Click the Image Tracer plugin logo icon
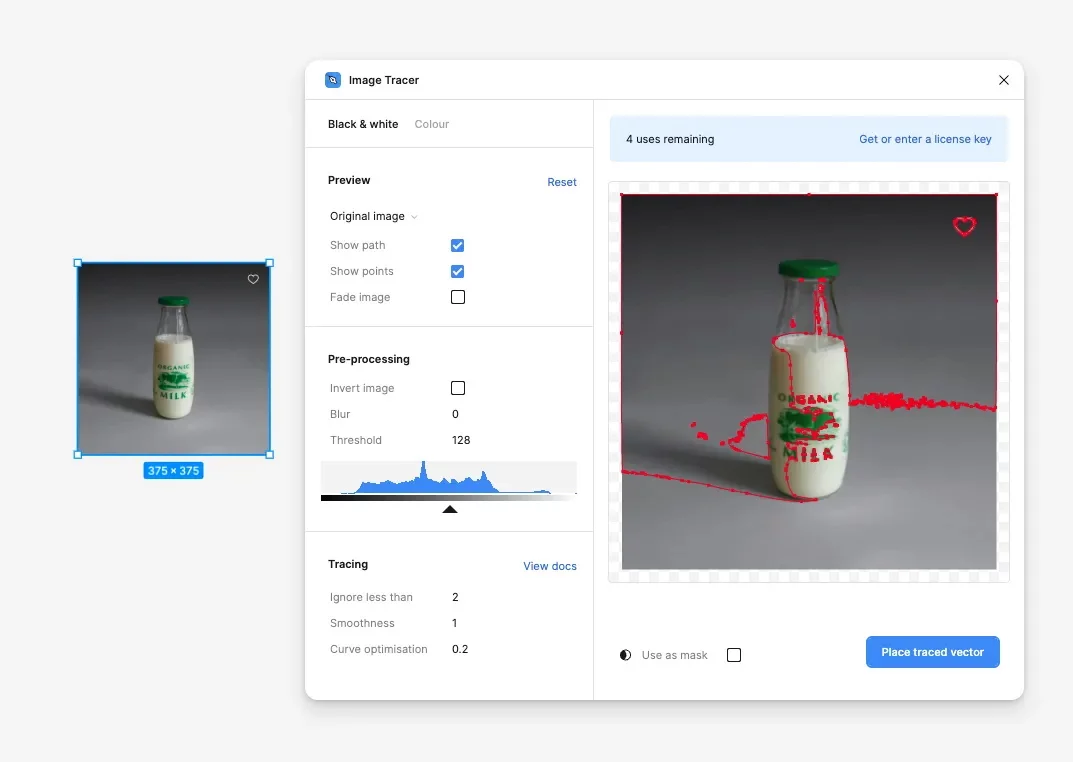Screen dimensions: 1073x762 tap(333, 80)
